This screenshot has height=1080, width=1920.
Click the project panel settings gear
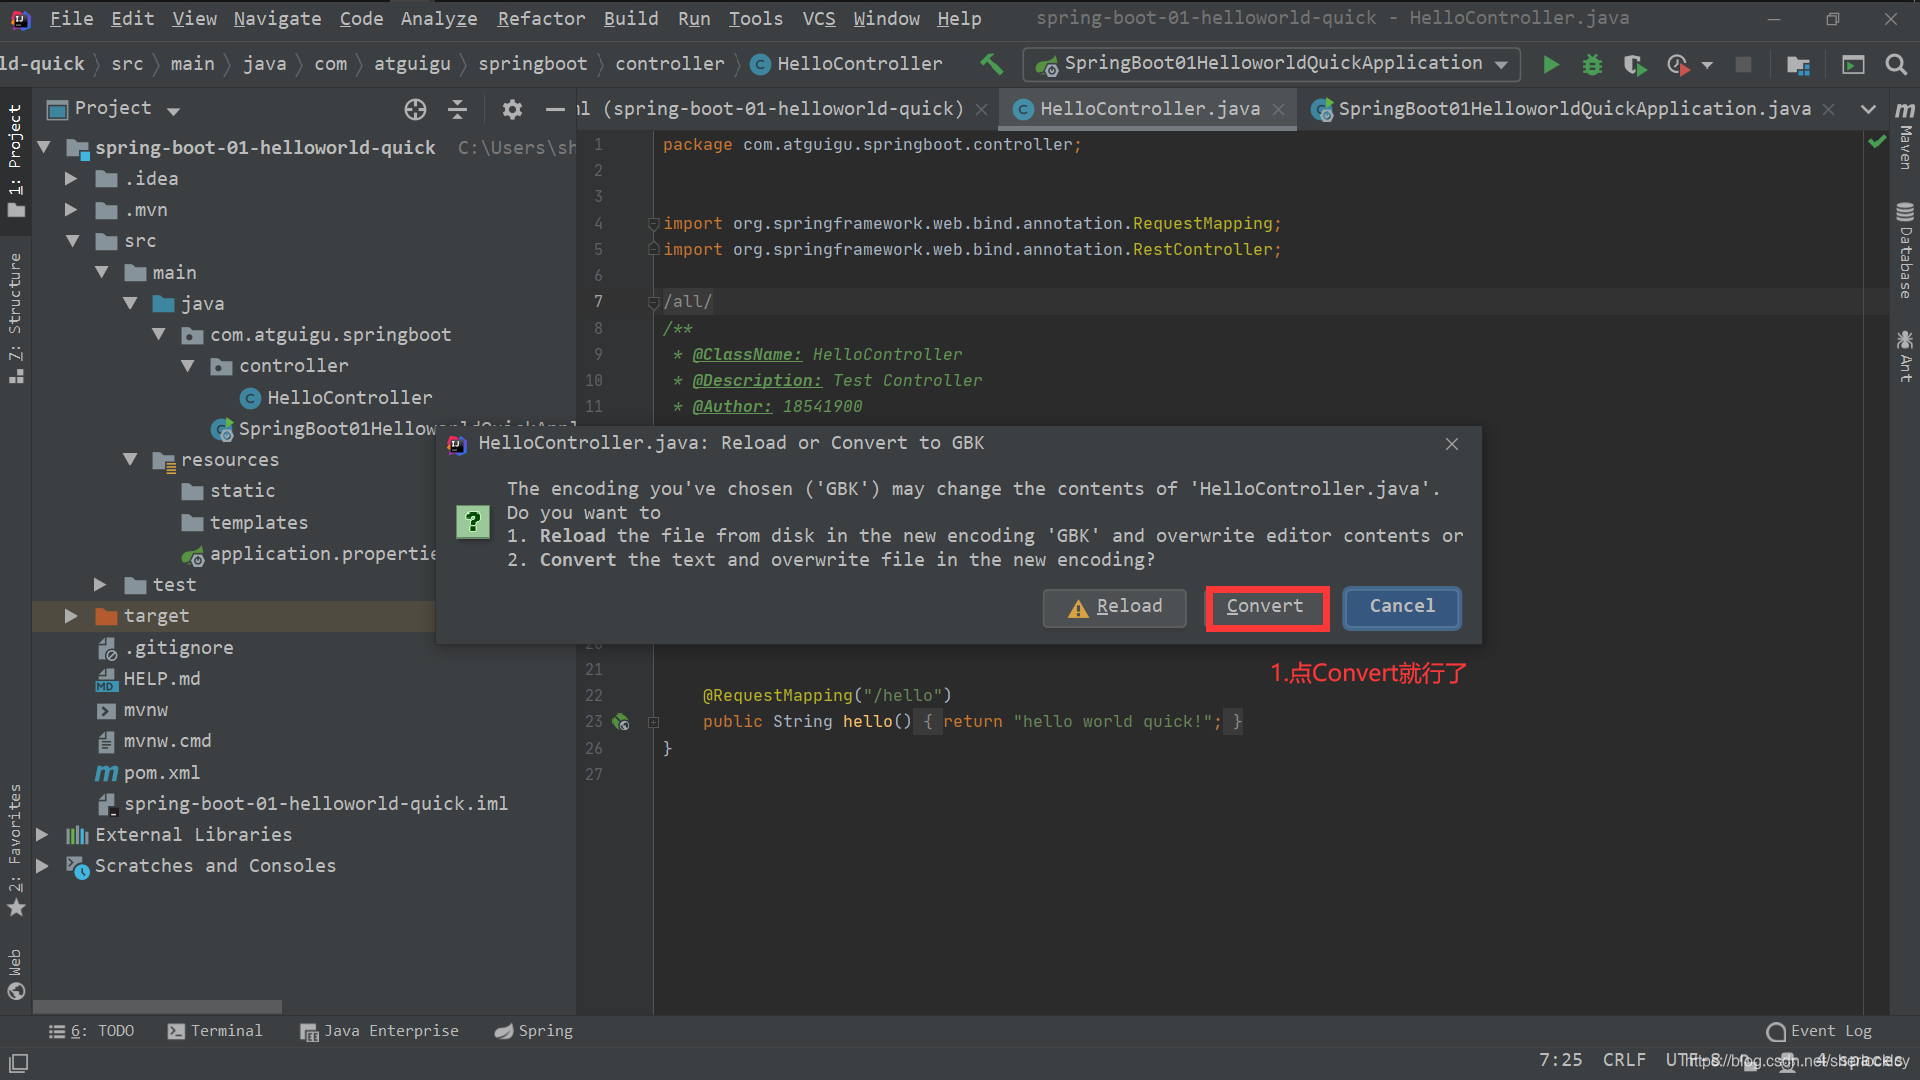pos(512,109)
